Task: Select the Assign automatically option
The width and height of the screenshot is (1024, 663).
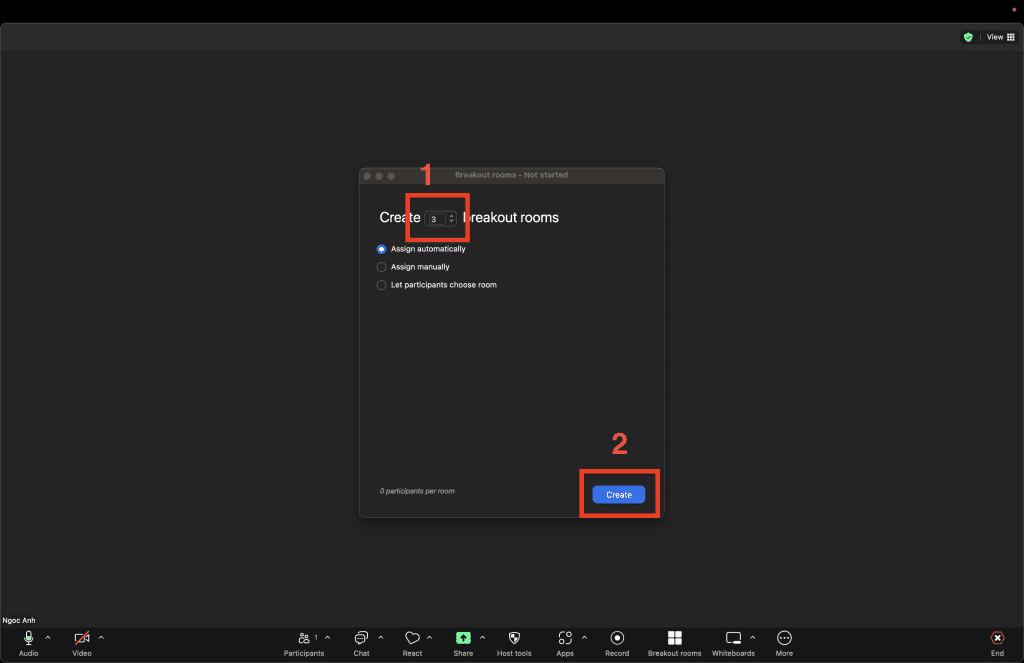Action: click(381, 249)
